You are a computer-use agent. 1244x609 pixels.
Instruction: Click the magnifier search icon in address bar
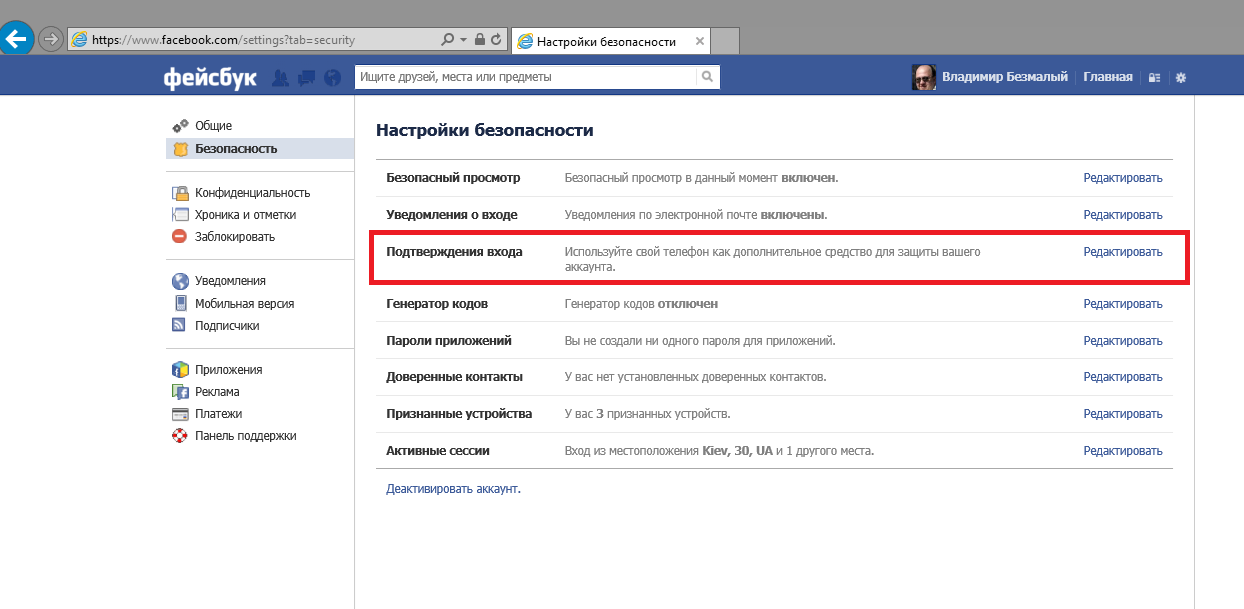448,40
